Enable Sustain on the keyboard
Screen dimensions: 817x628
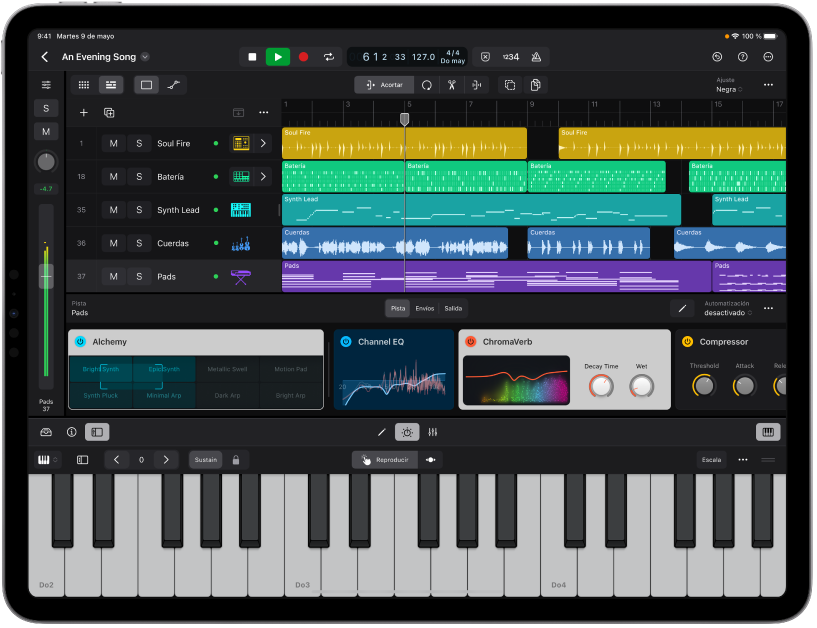pyautogui.click(x=205, y=460)
